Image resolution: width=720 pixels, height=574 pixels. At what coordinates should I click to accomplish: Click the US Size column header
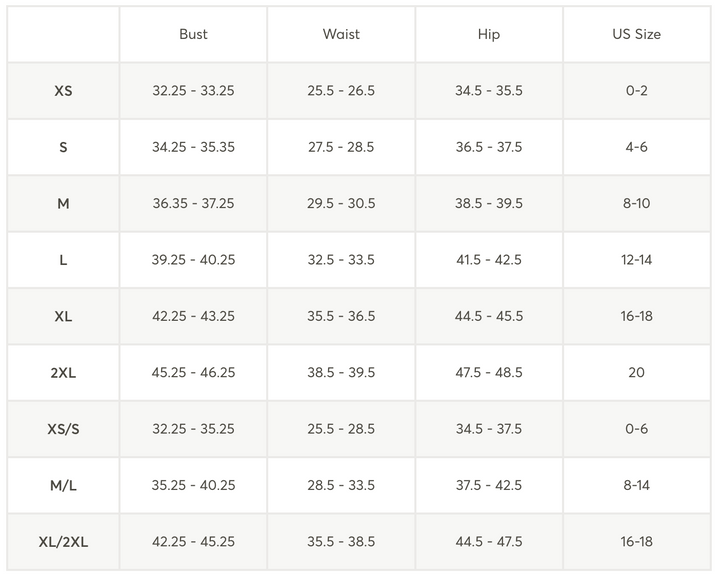[x=636, y=34]
